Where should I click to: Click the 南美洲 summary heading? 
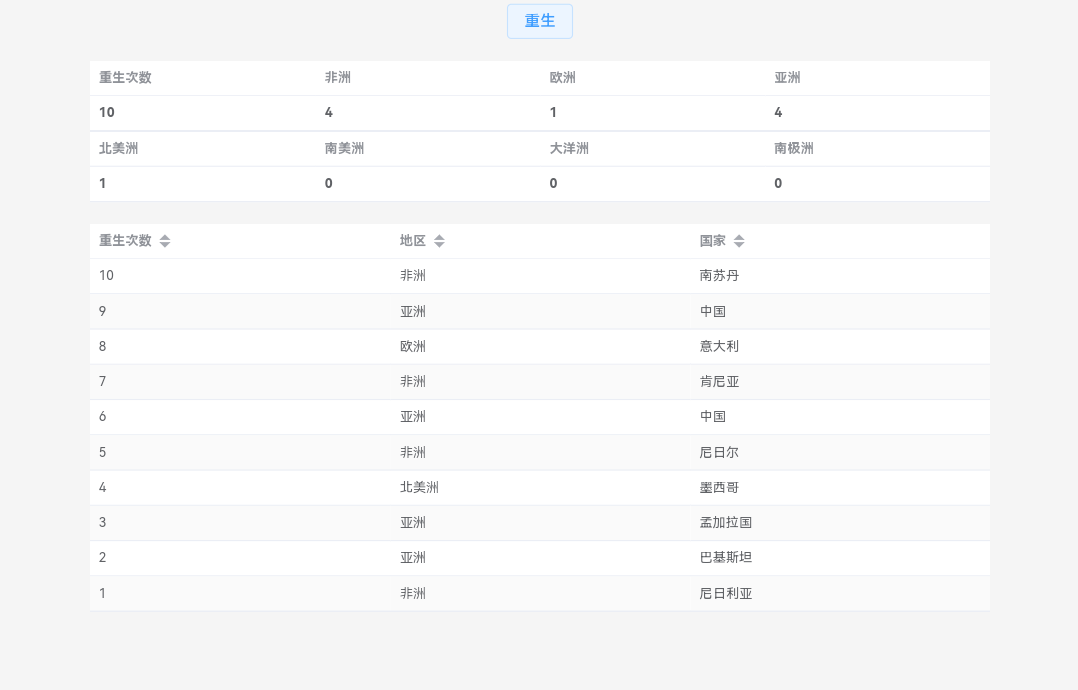[x=344, y=148]
